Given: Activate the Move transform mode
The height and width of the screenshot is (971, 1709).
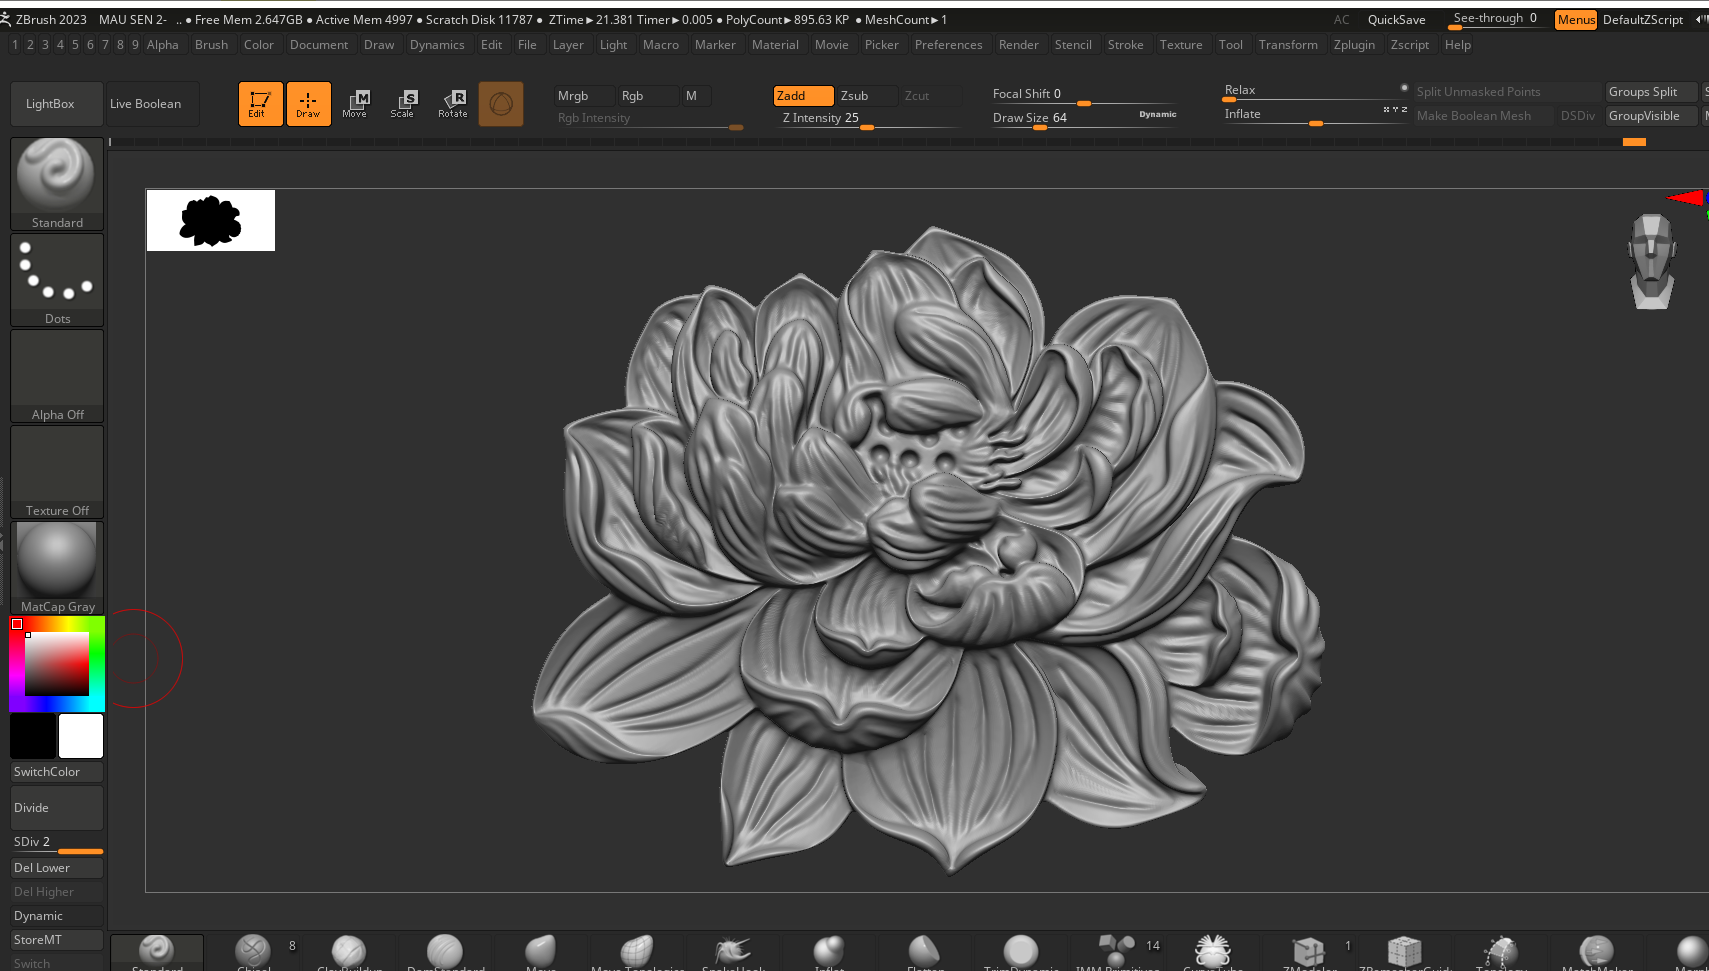Looking at the screenshot, I should (356, 103).
